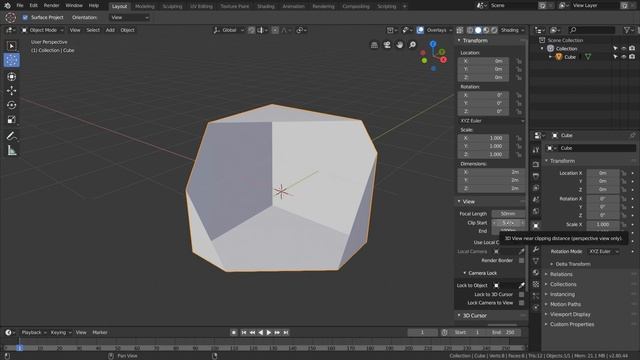Open the timeline Keying menu
This screenshot has width=640, height=360.
(x=61, y=333)
